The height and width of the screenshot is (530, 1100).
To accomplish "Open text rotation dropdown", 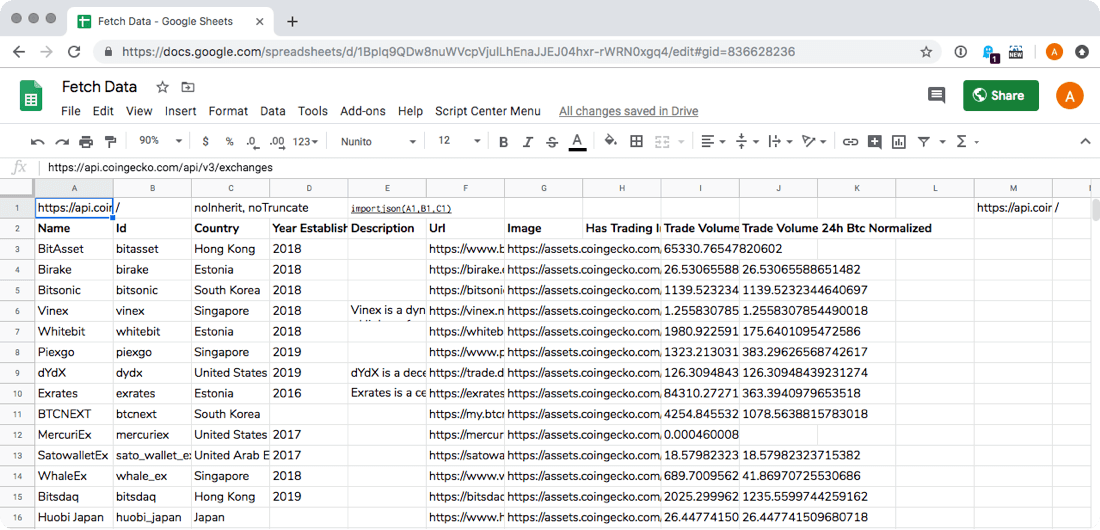I will coord(814,142).
